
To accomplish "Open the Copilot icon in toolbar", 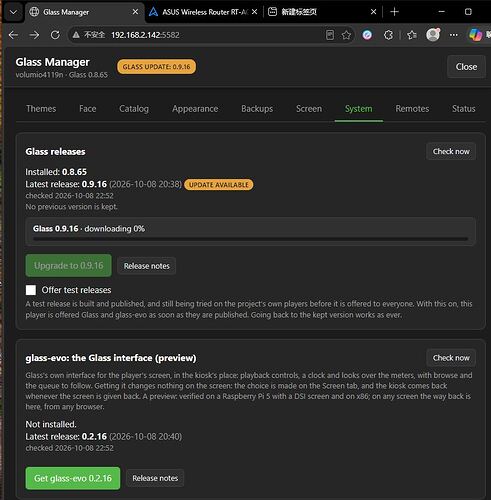I will click(475, 35).
